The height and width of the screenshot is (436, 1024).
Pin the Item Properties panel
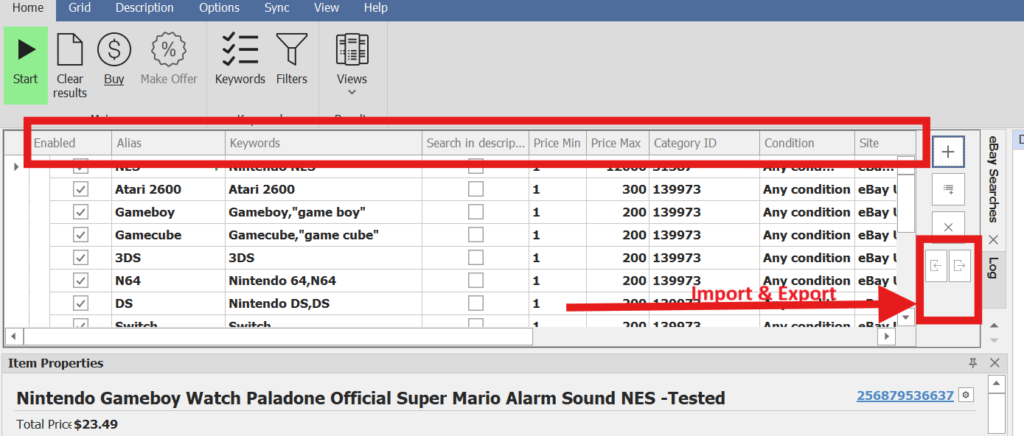point(973,363)
